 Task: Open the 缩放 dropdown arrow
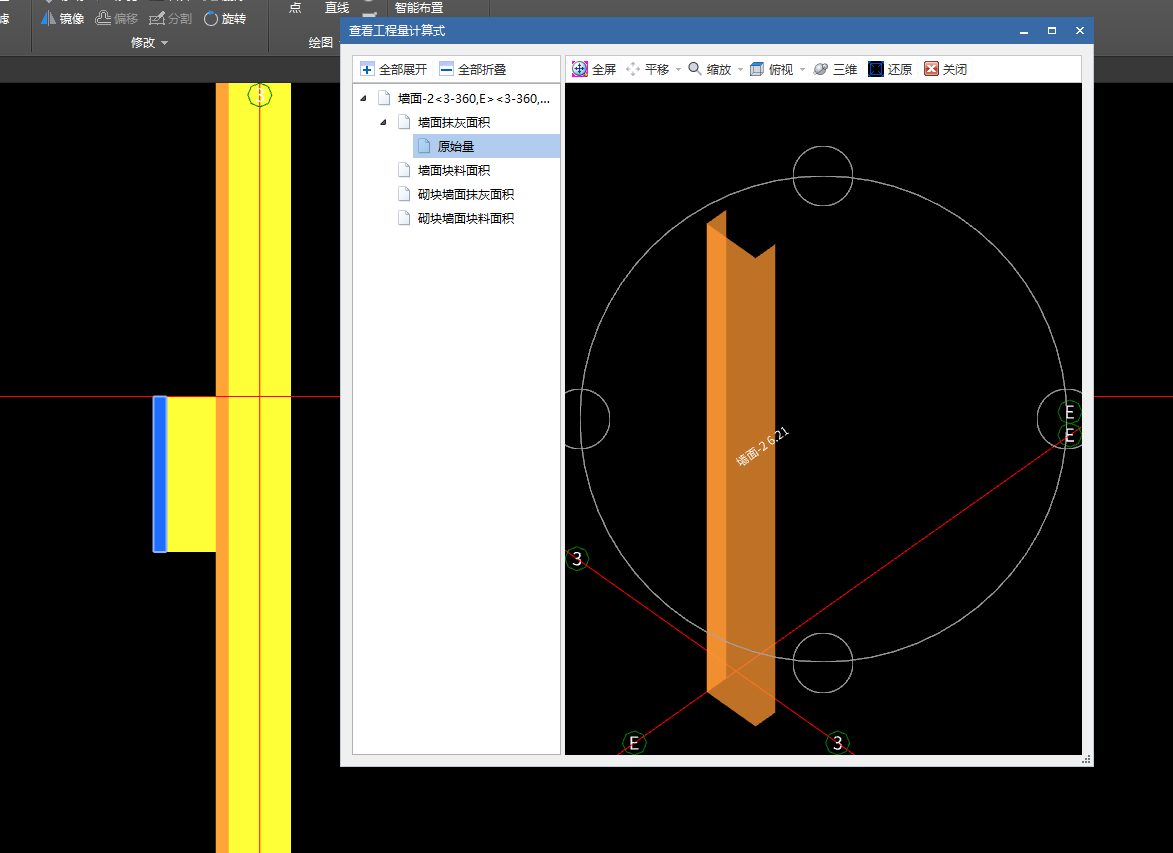(x=741, y=70)
